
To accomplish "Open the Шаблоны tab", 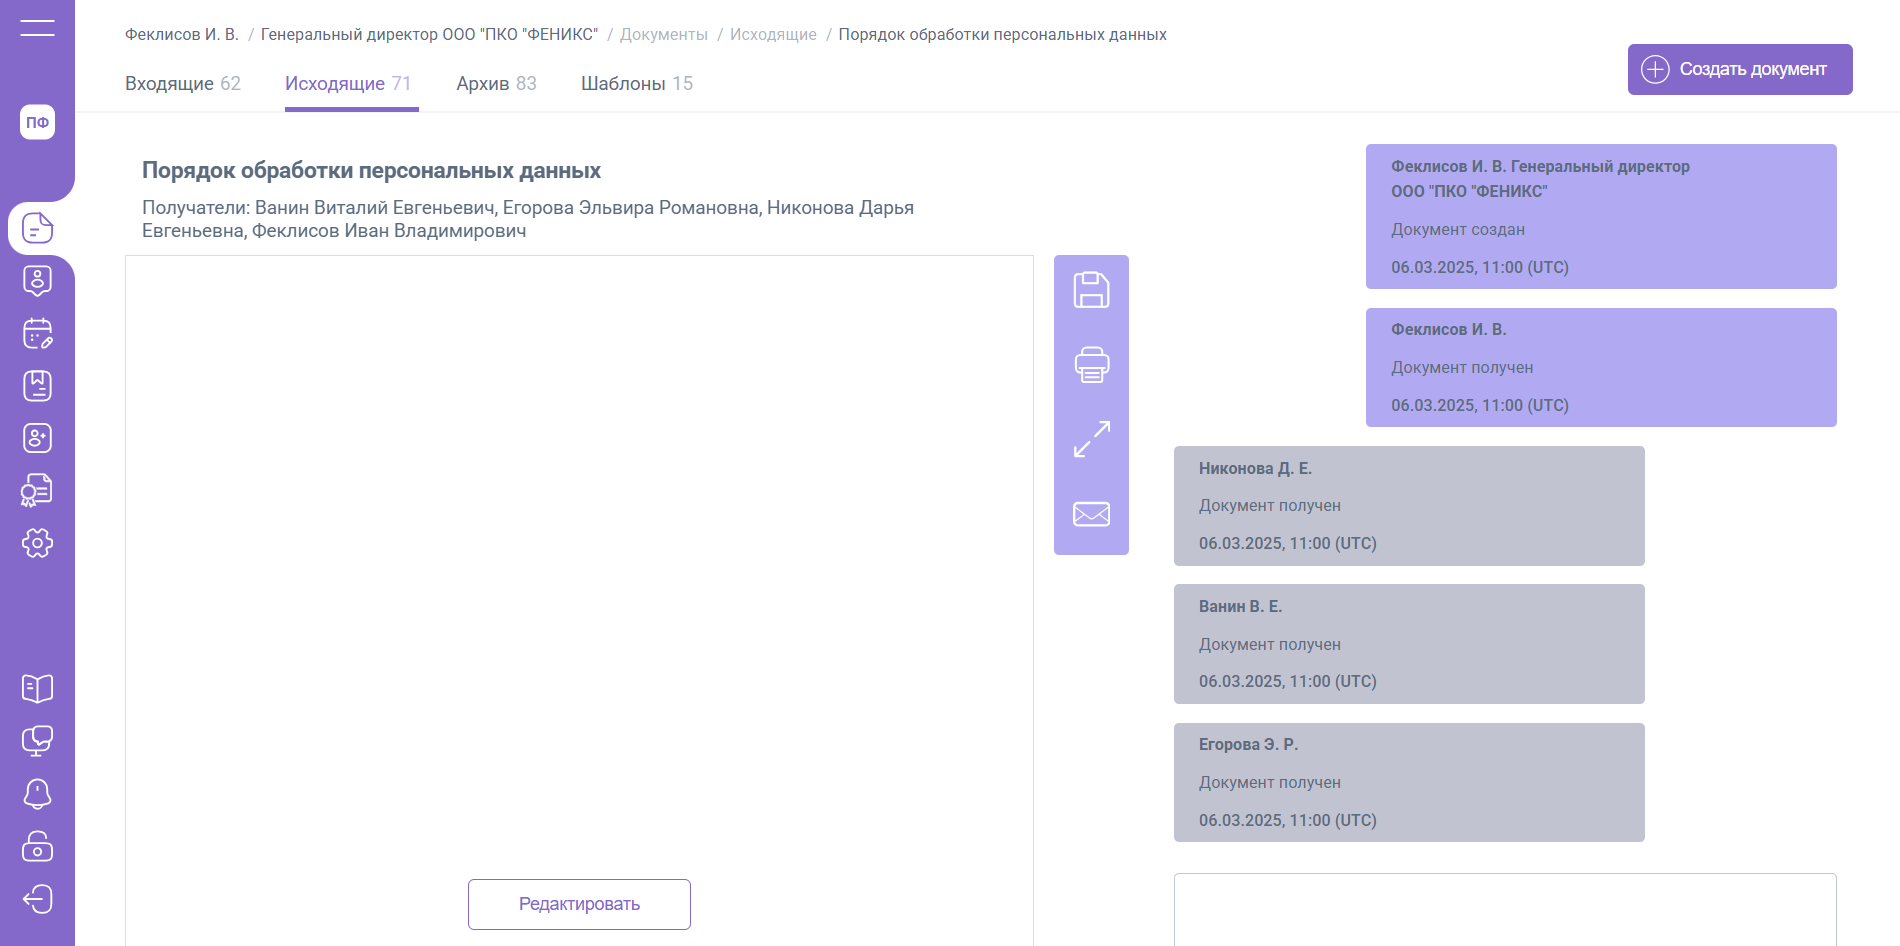I will pos(636,84).
